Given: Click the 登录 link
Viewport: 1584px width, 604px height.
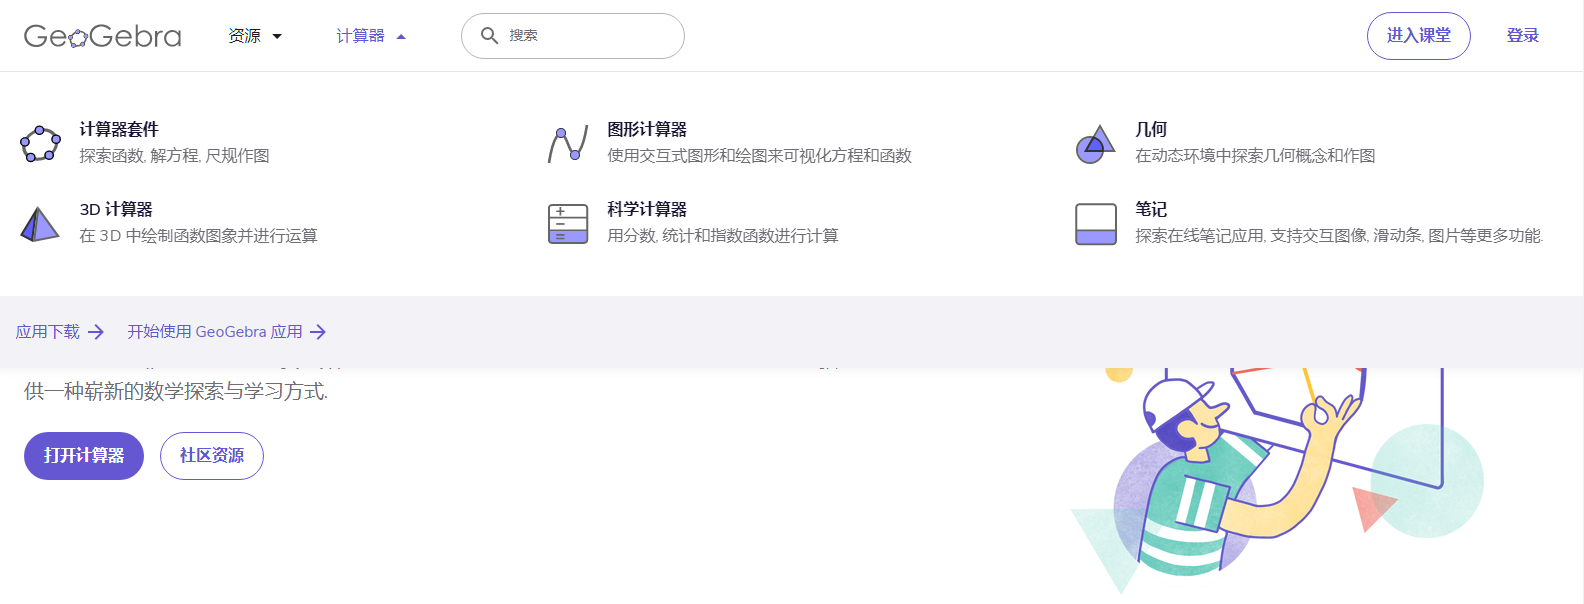Looking at the screenshot, I should (1522, 36).
